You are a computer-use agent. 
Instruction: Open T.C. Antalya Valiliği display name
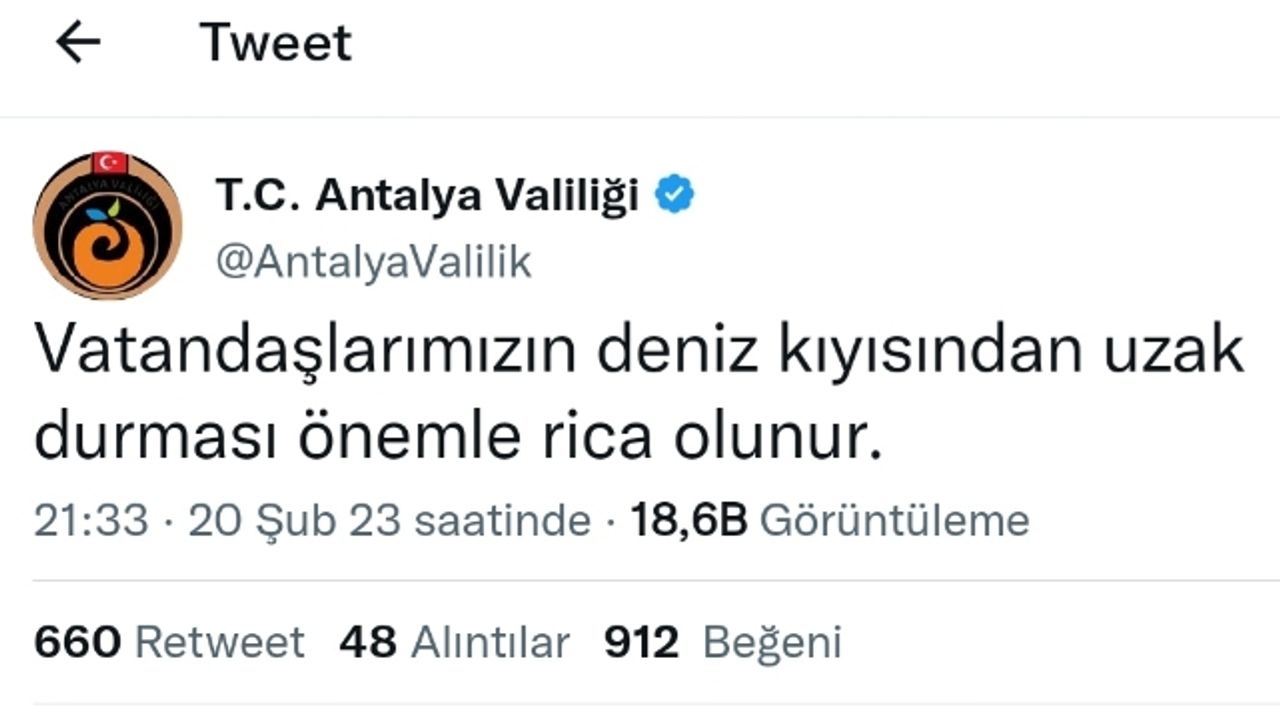[x=427, y=196]
